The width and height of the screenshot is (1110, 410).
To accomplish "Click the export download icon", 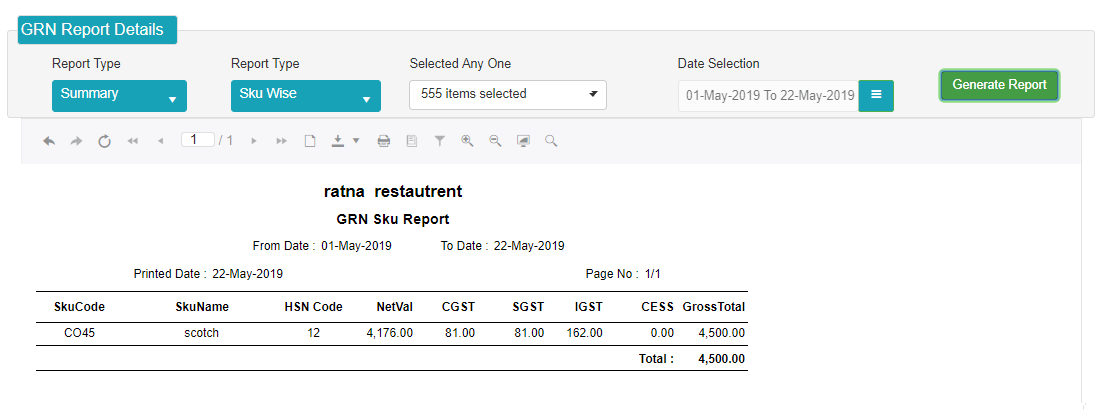I will click(x=338, y=141).
